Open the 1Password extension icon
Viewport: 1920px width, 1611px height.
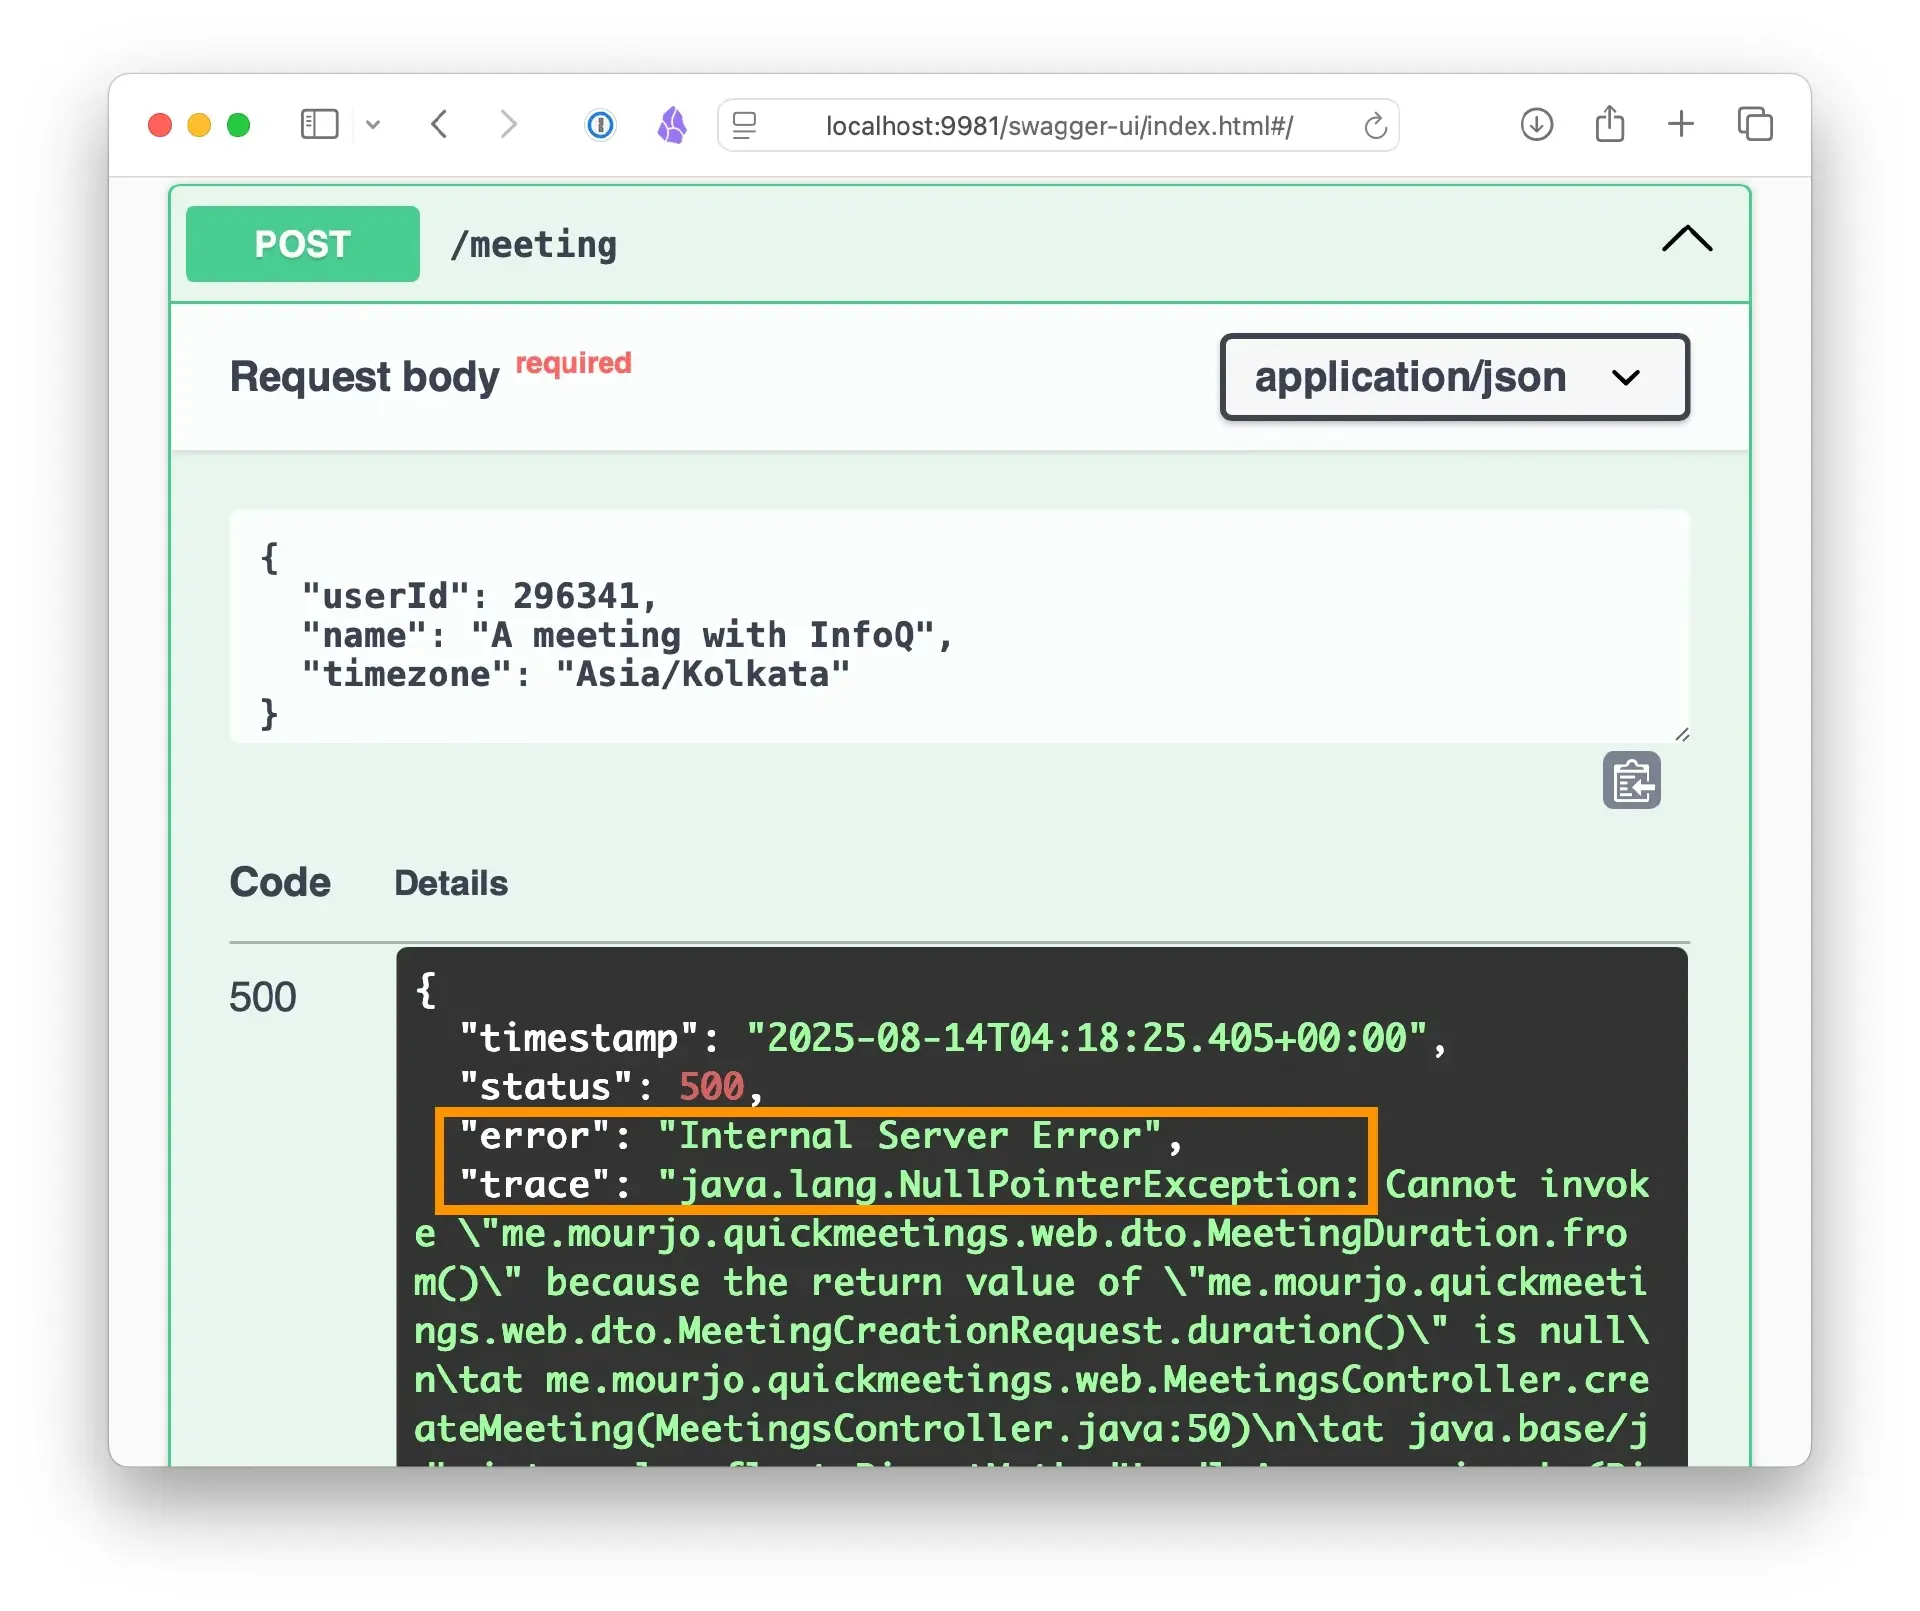click(x=600, y=125)
